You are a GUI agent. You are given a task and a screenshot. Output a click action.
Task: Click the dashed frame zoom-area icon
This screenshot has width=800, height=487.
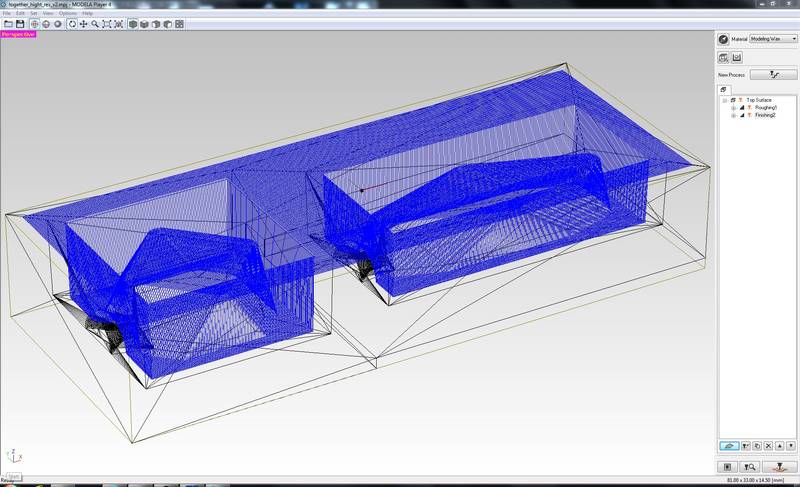point(118,24)
